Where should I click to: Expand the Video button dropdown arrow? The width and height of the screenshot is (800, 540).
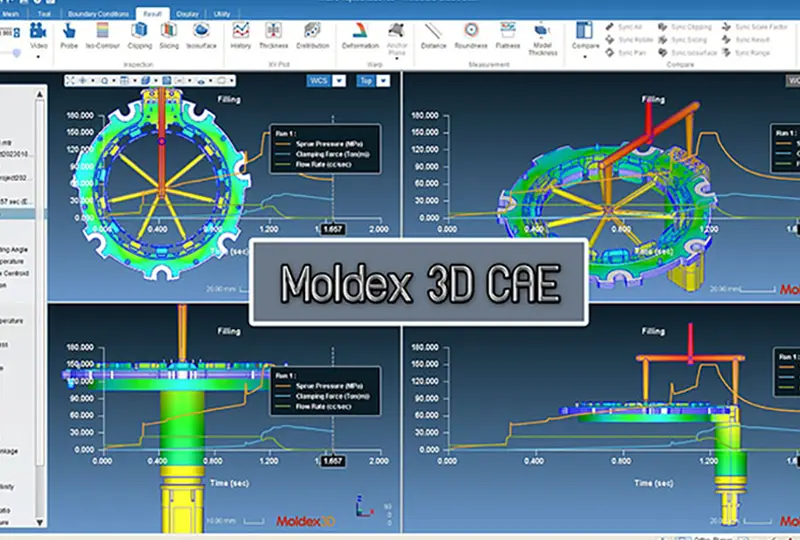[x=38, y=57]
